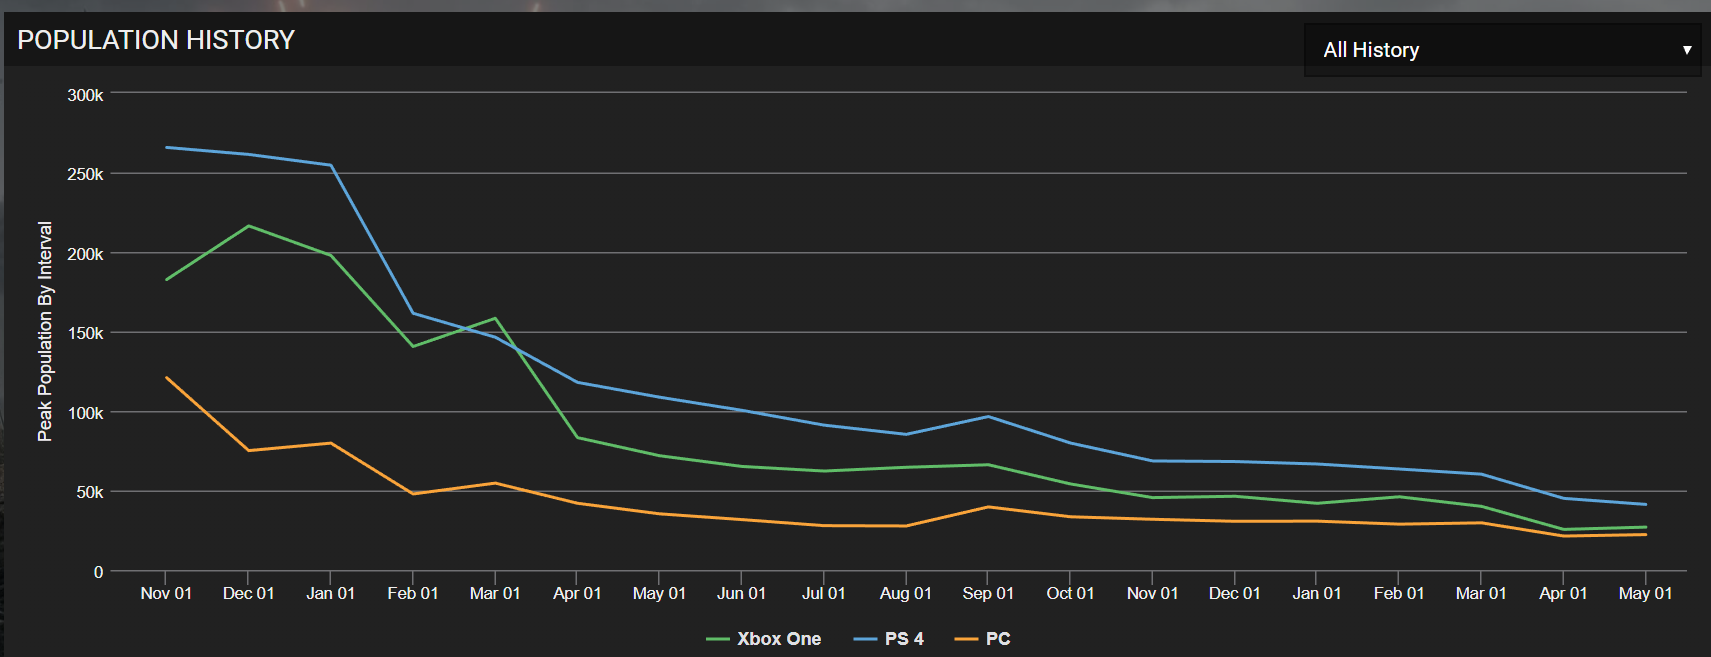Image resolution: width=1711 pixels, height=657 pixels.
Task: Click the Aug 01 x-axis label
Action: [x=905, y=593]
